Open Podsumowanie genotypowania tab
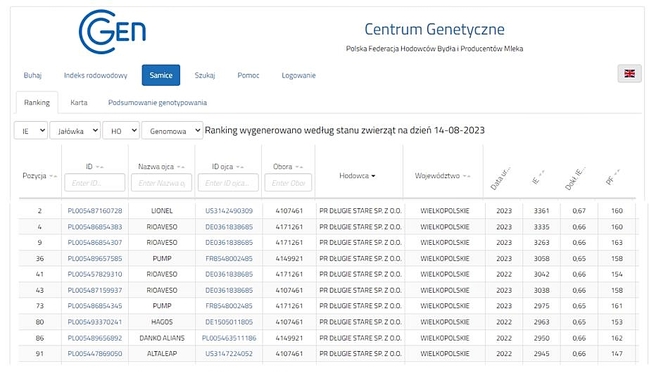 click(x=157, y=102)
